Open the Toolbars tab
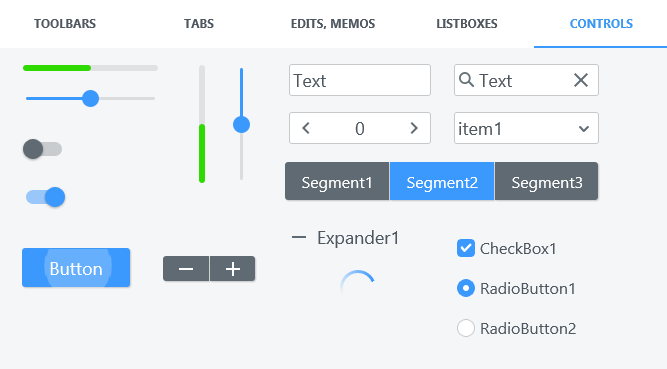The width and height of the screenshot is (667, 369). point(65,23)
